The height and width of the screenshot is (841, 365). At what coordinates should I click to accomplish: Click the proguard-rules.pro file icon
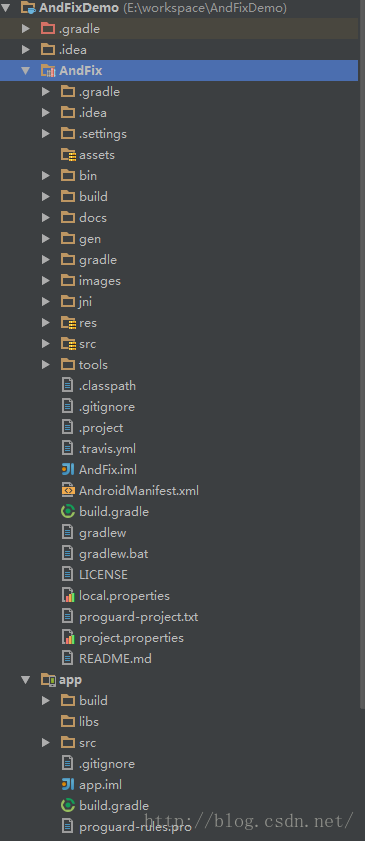(x=68, y=827)
